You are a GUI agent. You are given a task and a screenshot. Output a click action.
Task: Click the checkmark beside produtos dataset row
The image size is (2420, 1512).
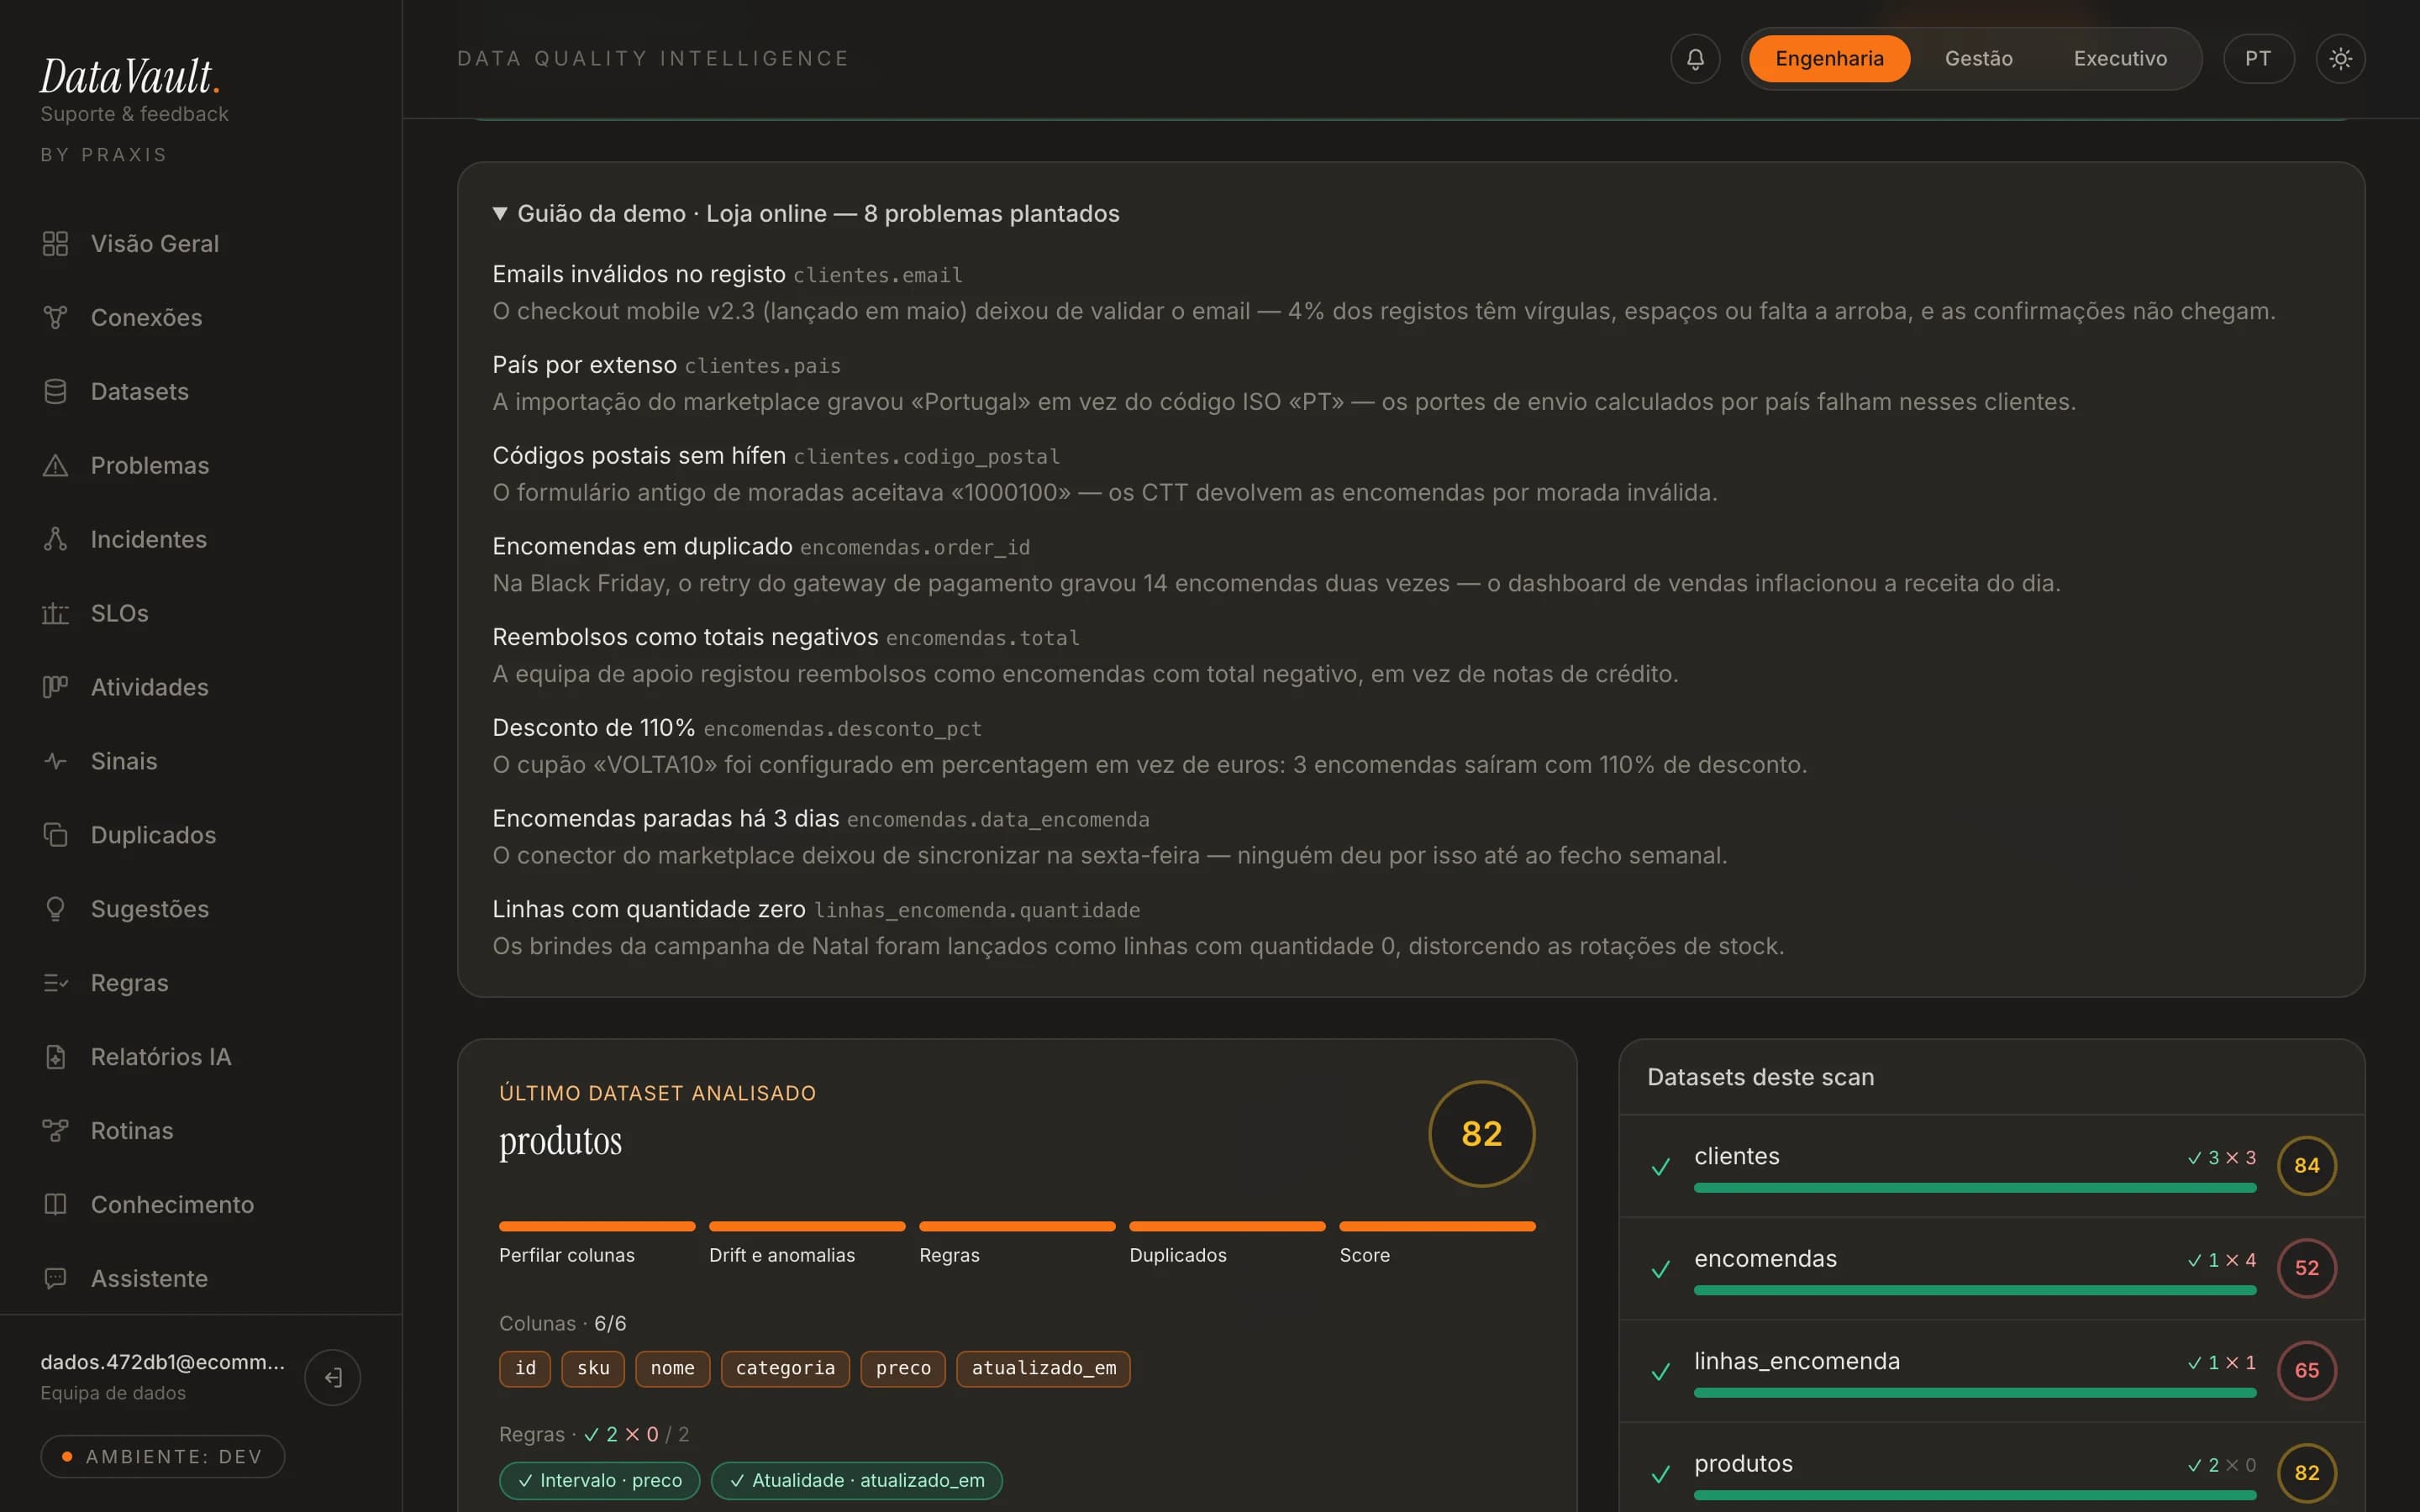pyautogui.click(x=1661, y=1475)
